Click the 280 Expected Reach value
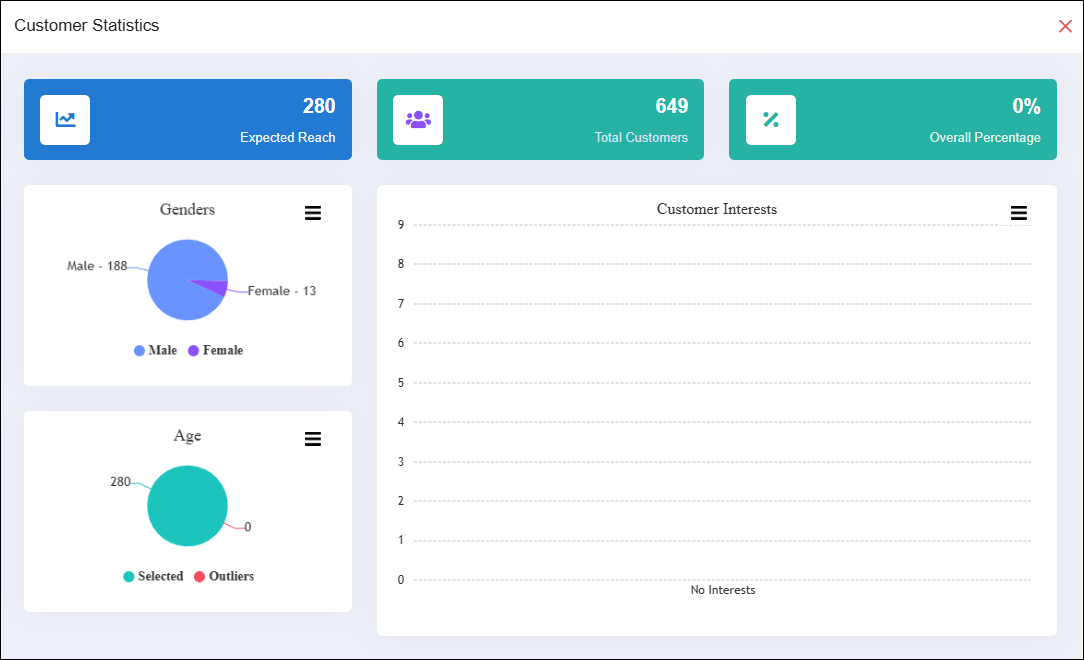Viewport: 1084px width, 660px height. pyautogui.click(x=319, y=106)
